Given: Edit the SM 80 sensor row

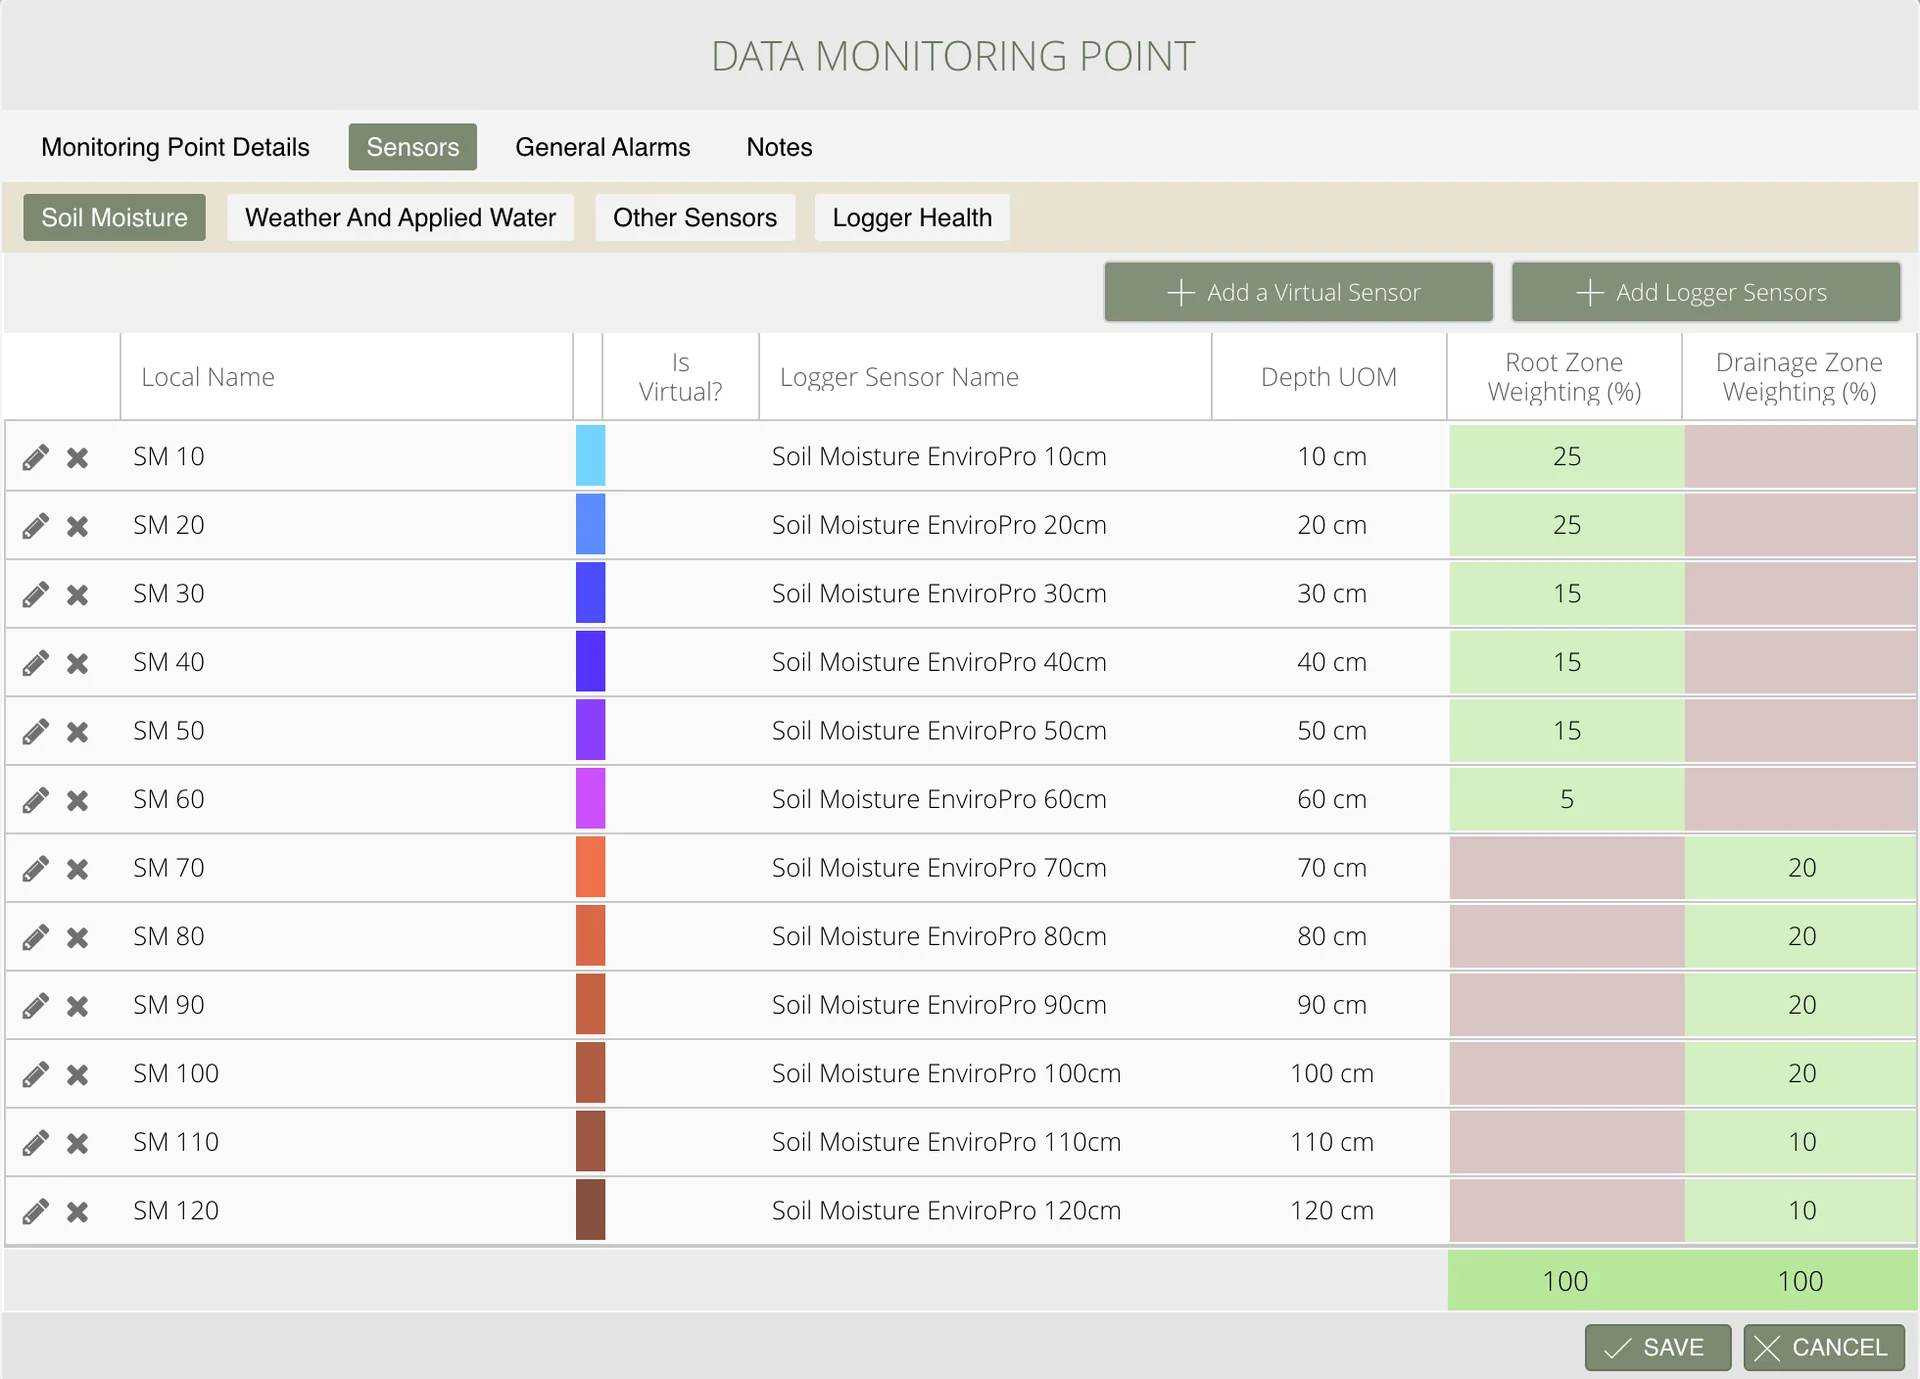Looking at the screenshot, I should tap(36, 937).
